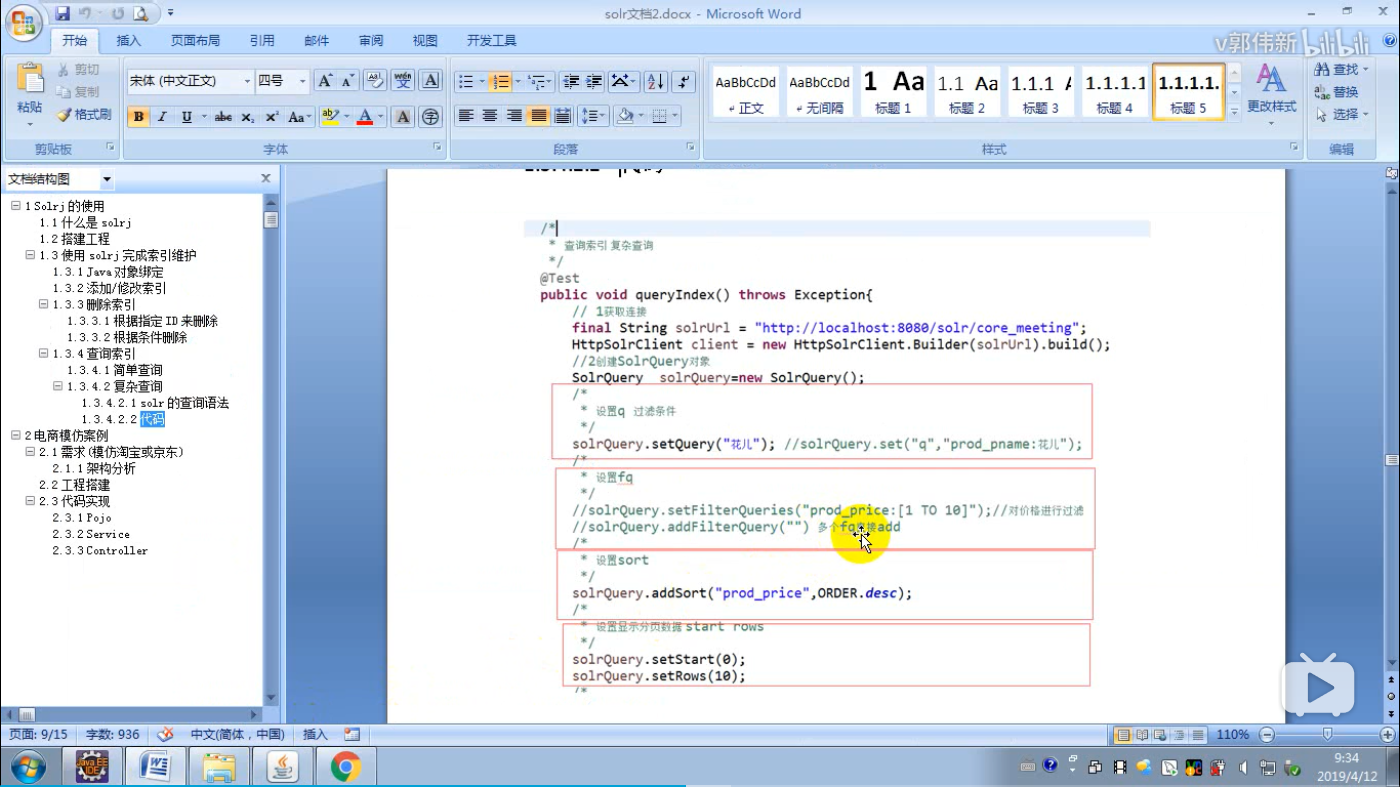The image size is (1400, 787).
Task: Switch to the 邮件 ribbon tab
Action: click(316, 41)
